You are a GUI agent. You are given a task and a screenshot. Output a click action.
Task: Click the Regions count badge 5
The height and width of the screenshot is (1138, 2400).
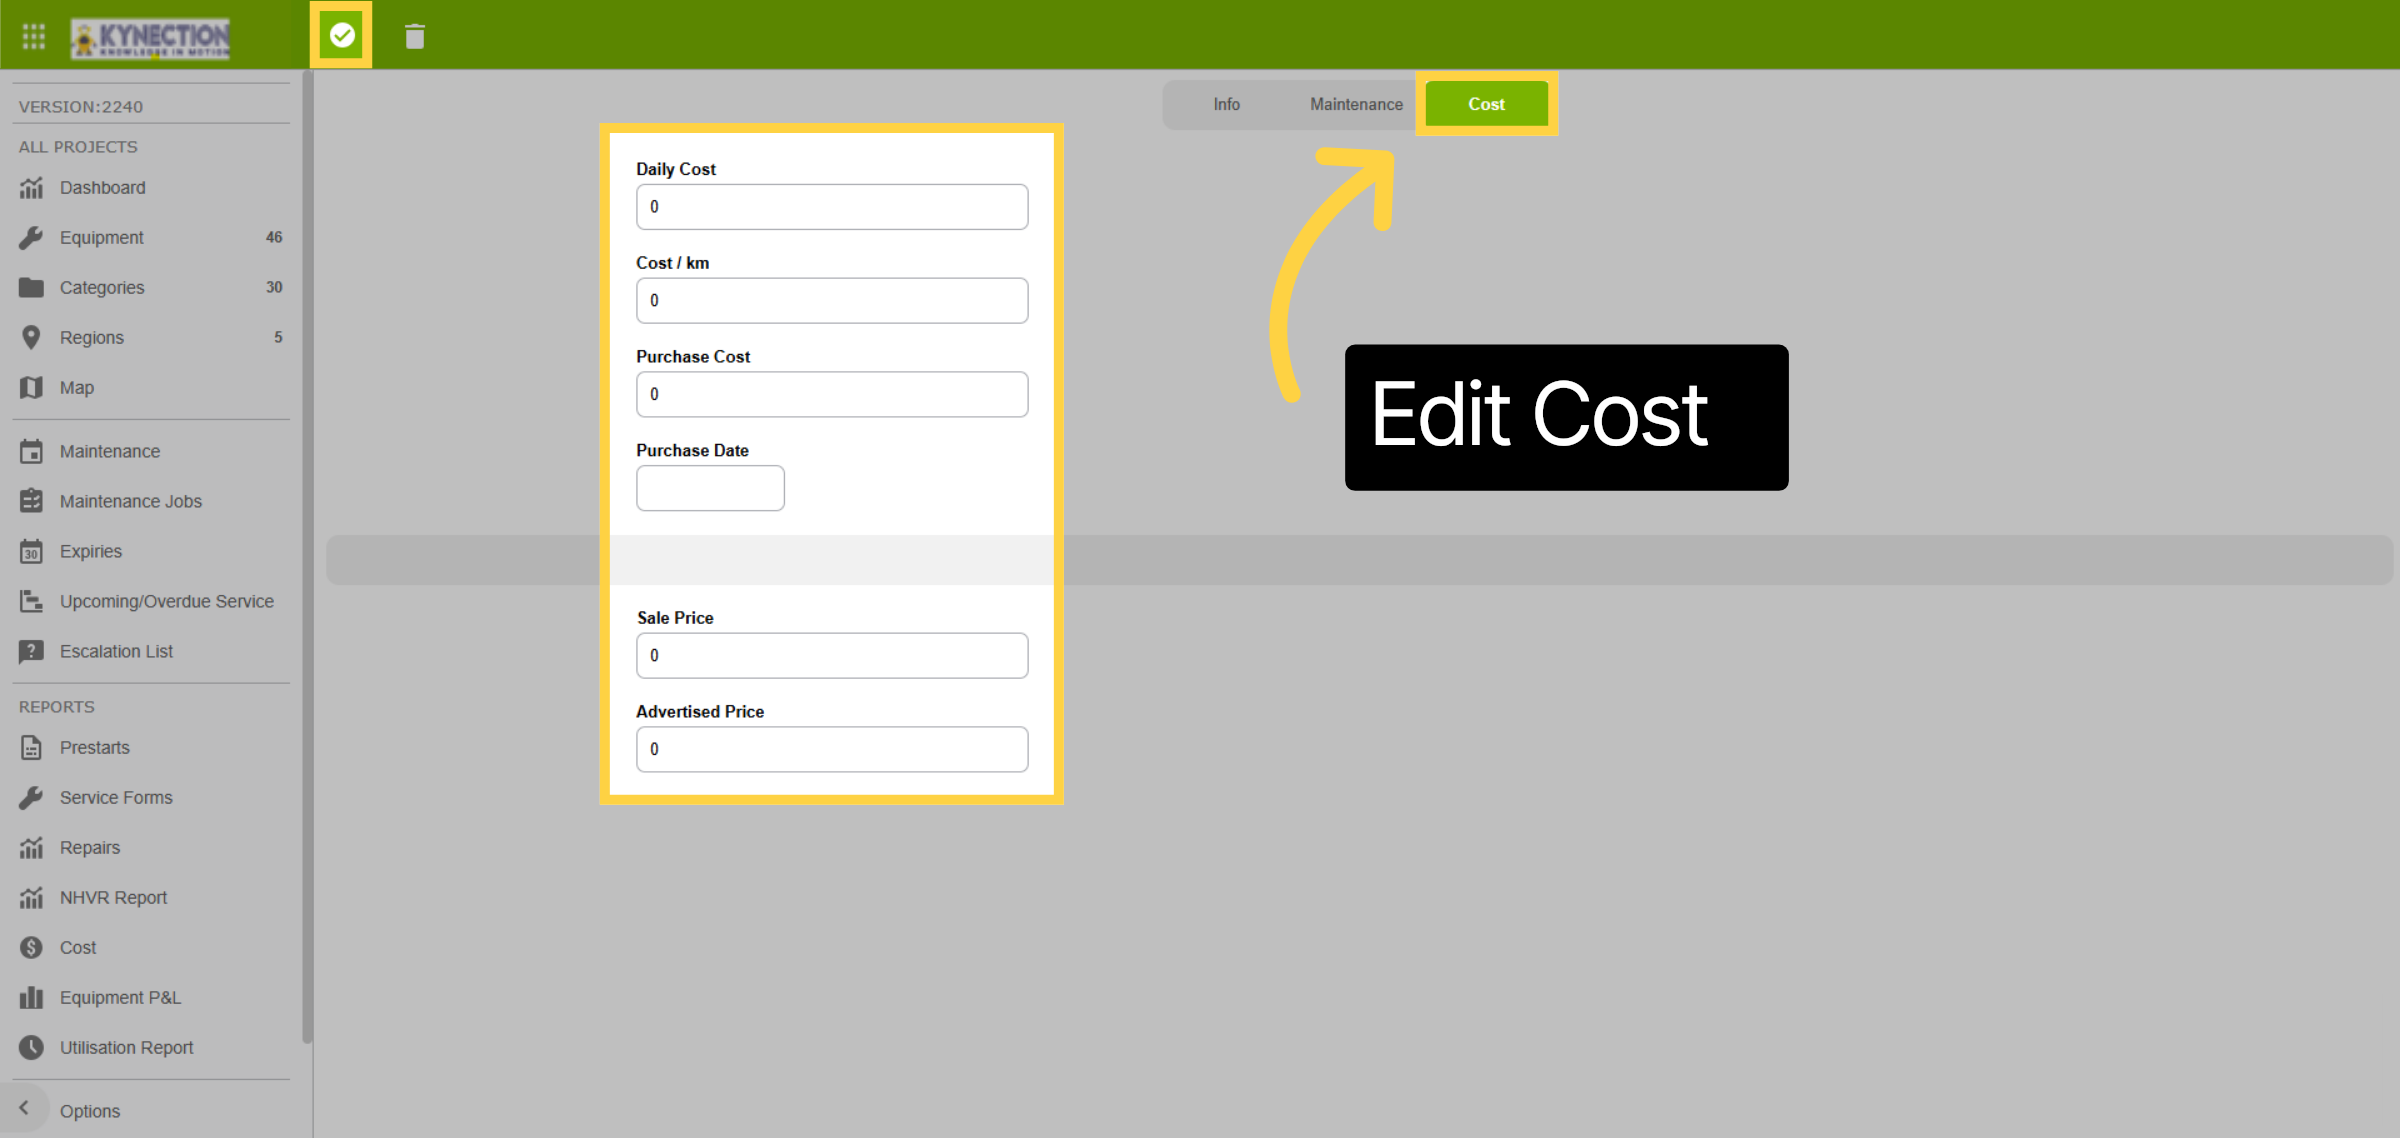[278, 338]
